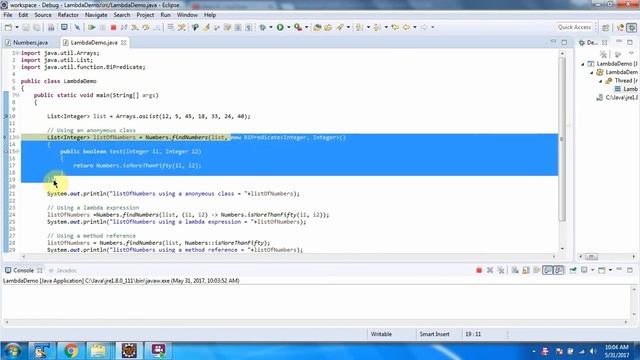Click the New file toolbar icon
The width and height of the screenshot is (640, 360).
(8, 27)
